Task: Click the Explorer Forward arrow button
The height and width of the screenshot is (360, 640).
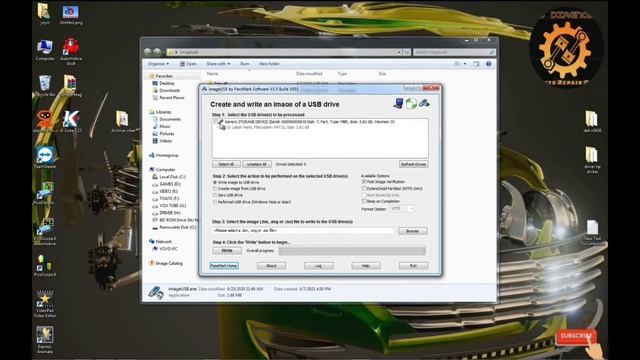Action: coord(157,52)
